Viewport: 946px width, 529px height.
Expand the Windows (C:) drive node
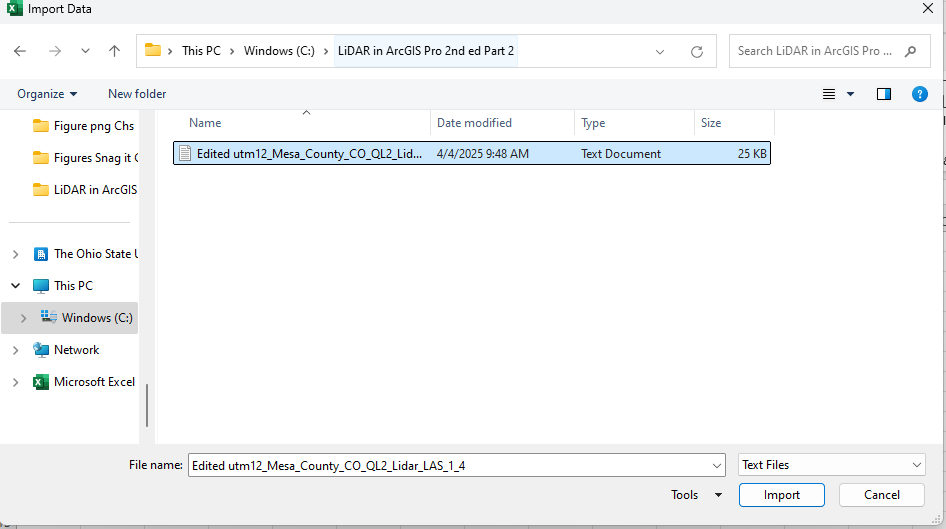24,318
